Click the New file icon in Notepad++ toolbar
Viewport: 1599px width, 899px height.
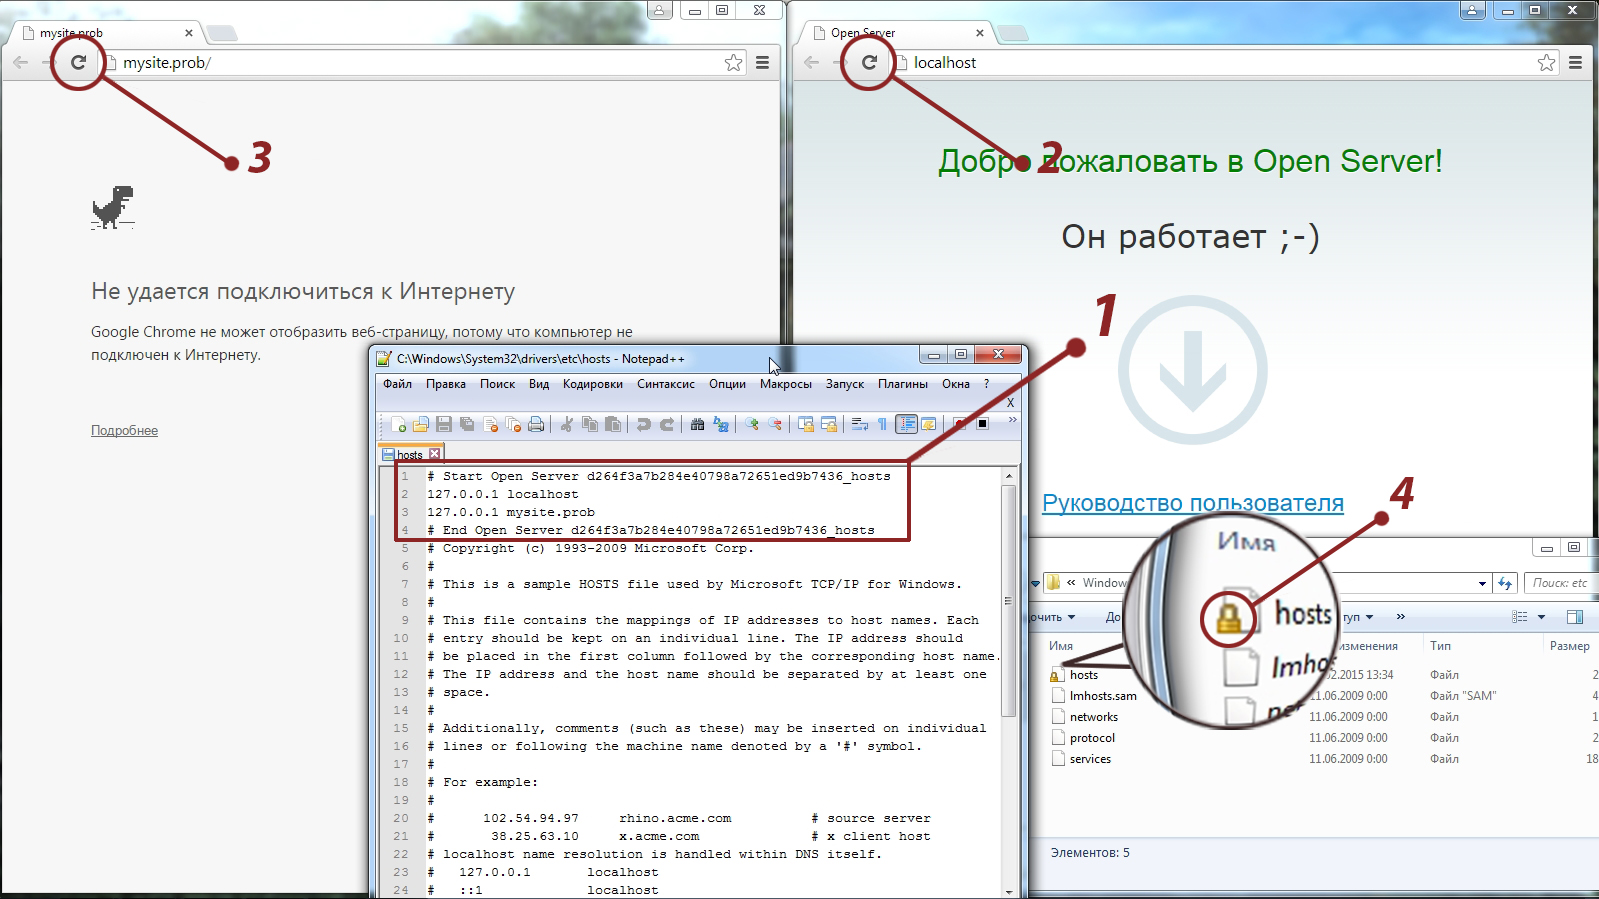pyautogui.click(x=399, y=425)
